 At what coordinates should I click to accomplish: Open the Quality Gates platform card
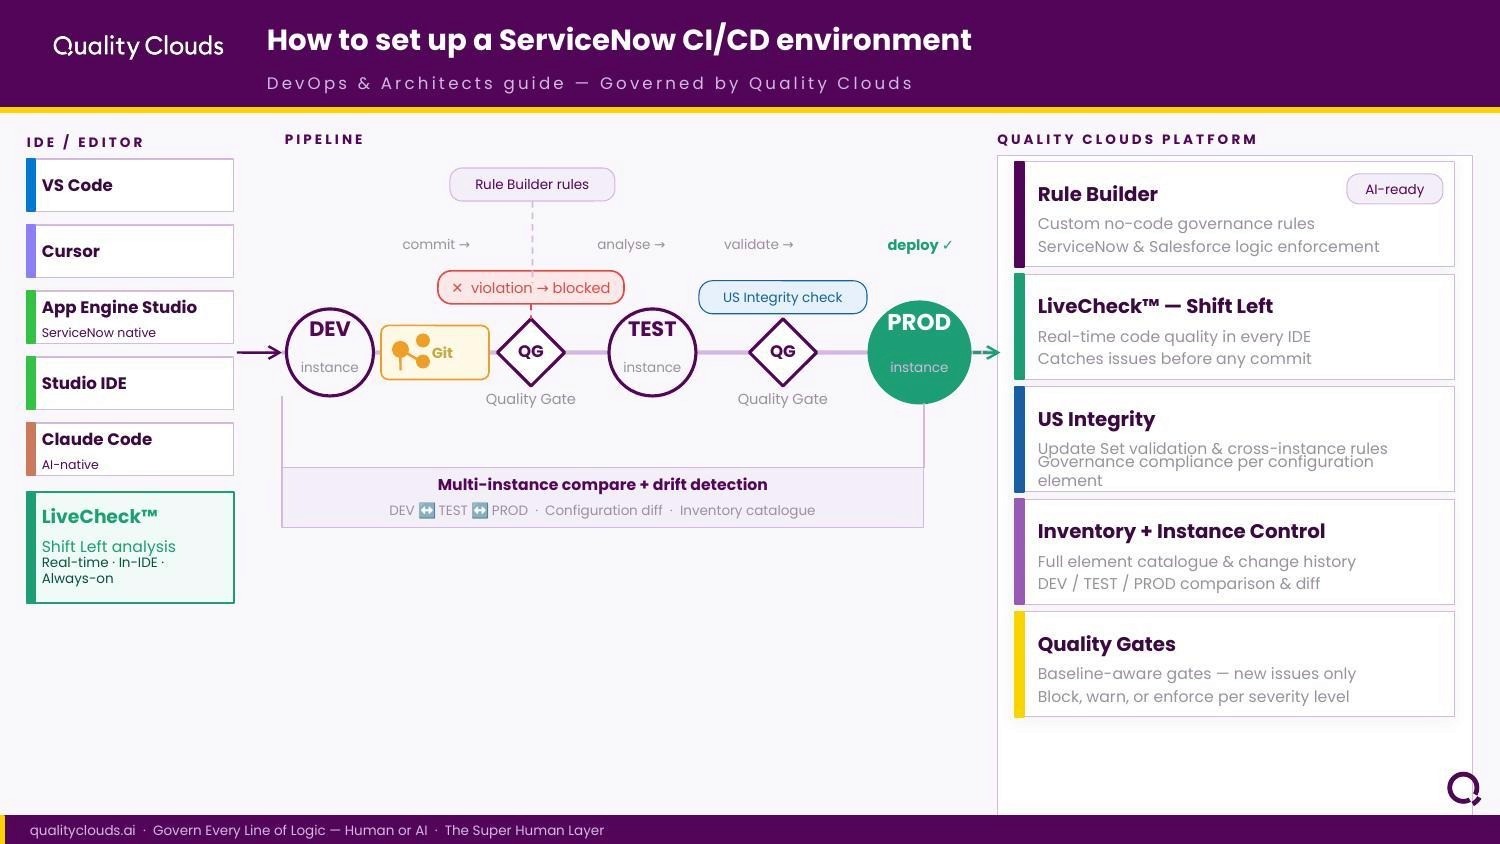[1234, 665]
